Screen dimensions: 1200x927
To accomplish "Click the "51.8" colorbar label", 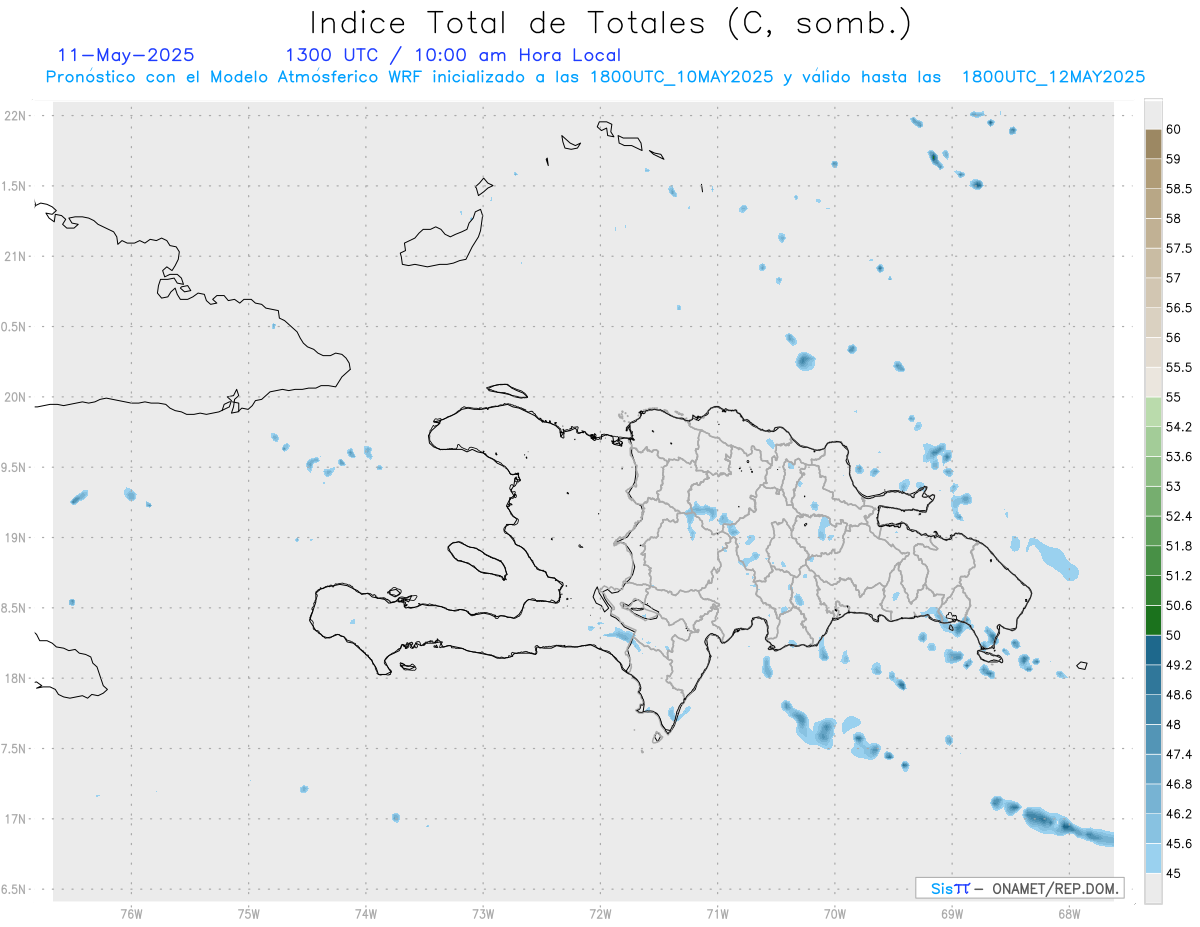I will (x=1178, y=546).
